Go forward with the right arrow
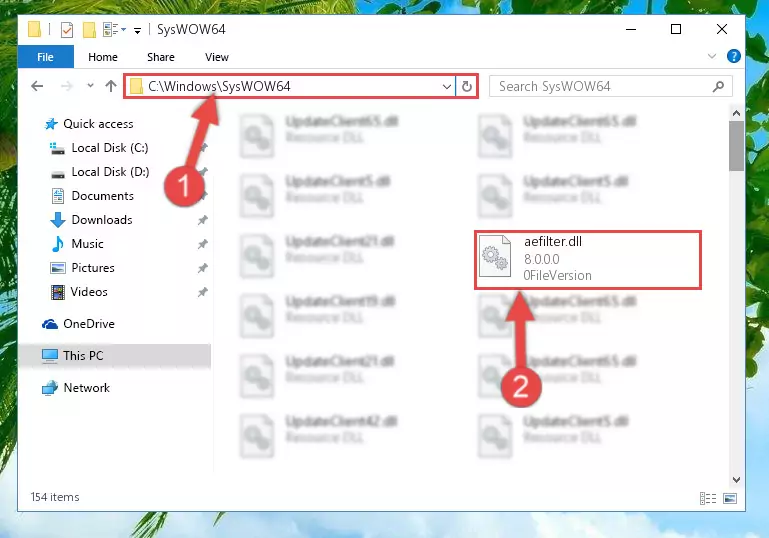 coord(67,86)
